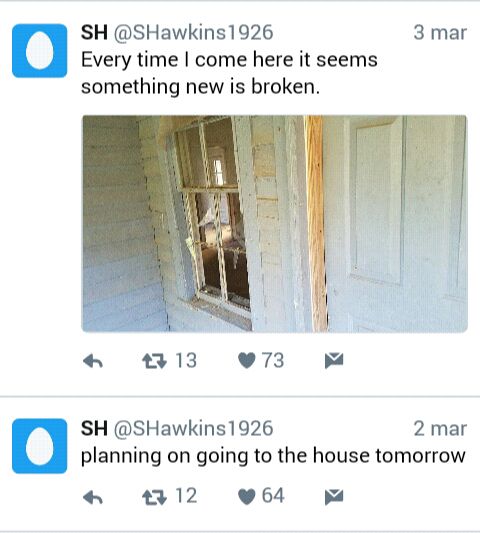Click display name SH on first tweet
480x533 pixels.
[x=94, y=33]
